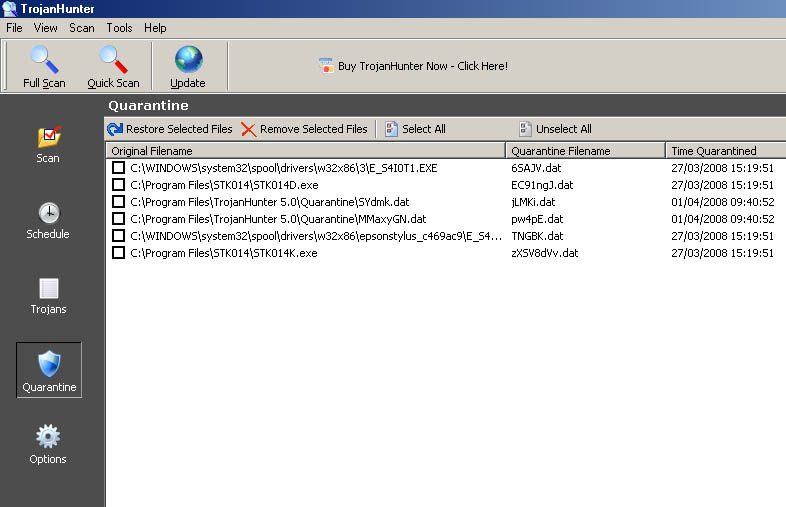
Task: Open the File menu
Action: (x=14, y=28)
